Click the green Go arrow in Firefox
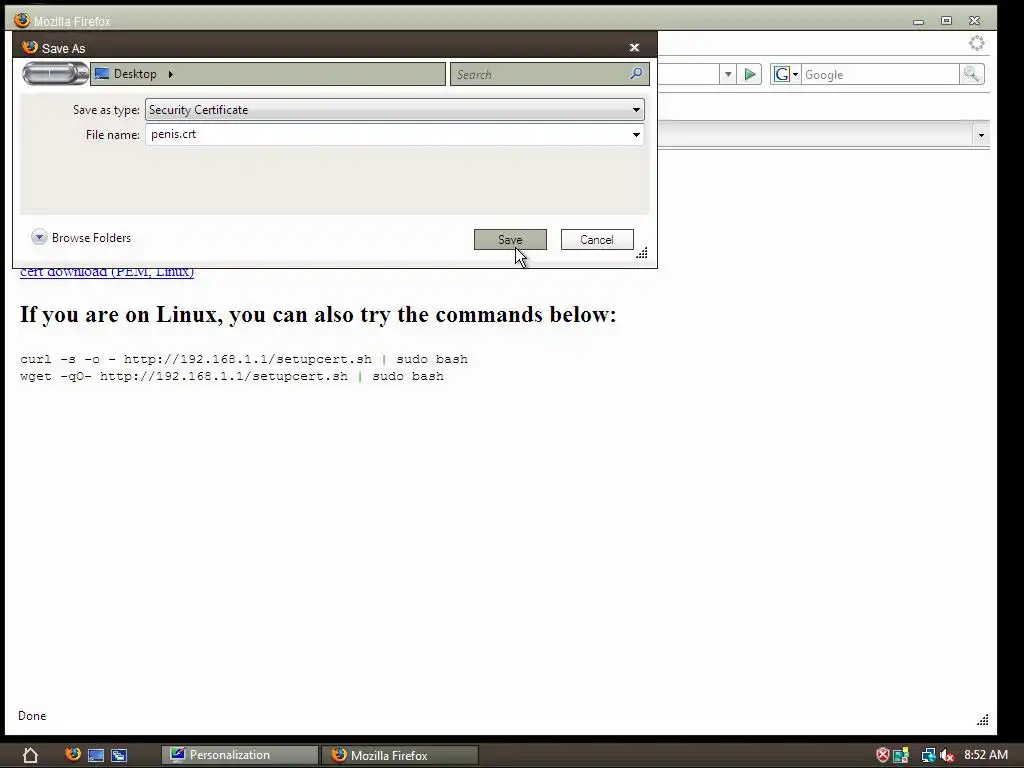The width and height of the screenshot is (1024, 768). pyautogui.click(x=750, y=74)
